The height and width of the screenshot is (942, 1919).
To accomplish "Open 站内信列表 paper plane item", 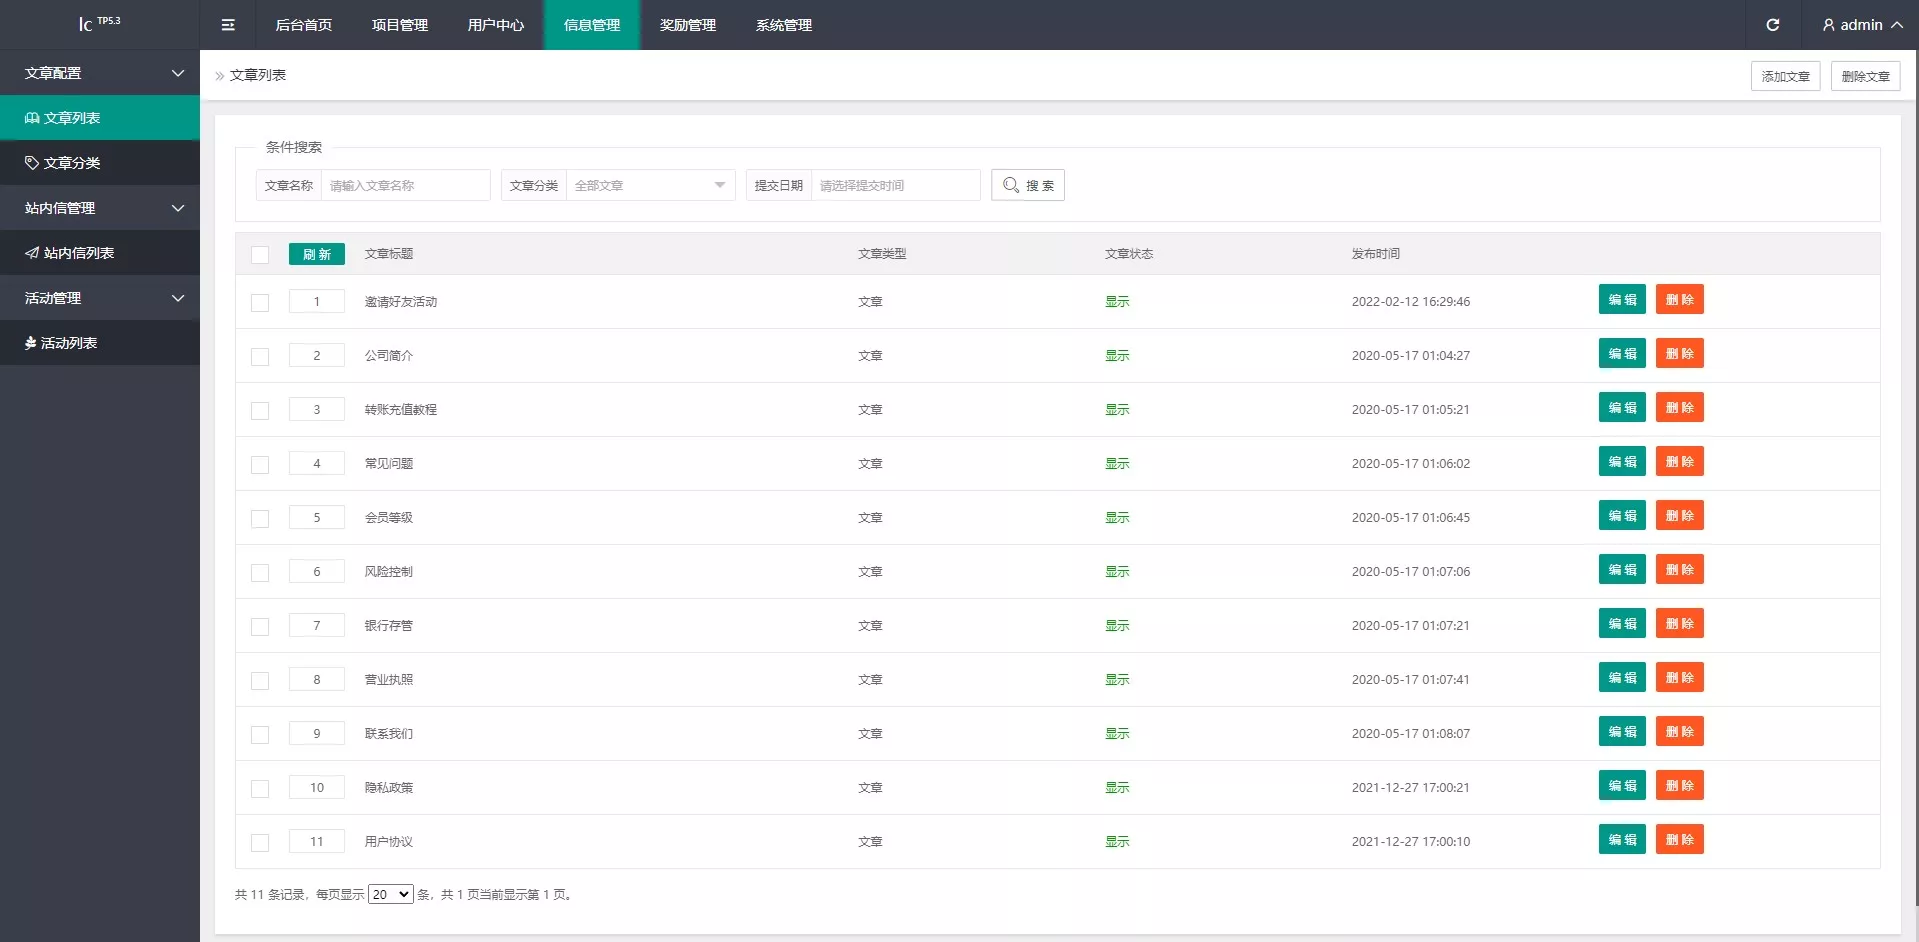I will 70,253.
